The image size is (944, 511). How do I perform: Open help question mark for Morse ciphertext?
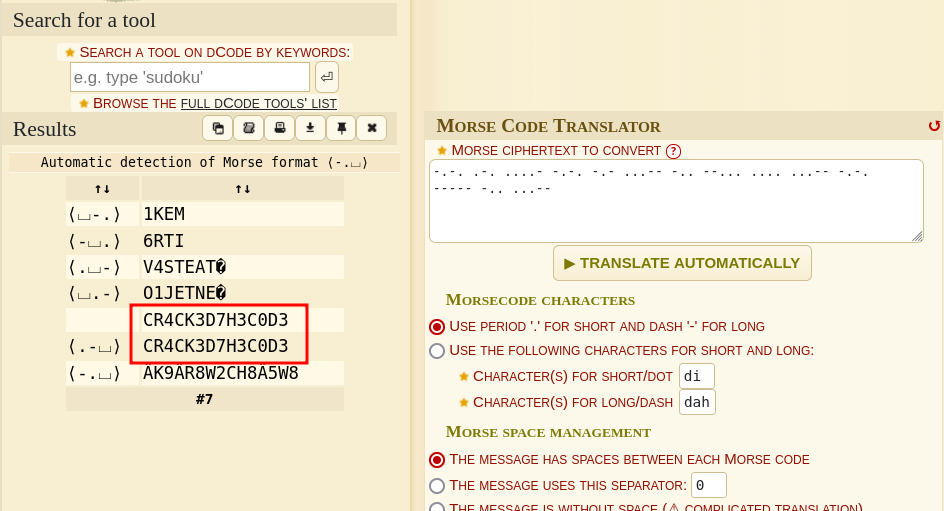pos(673,151)
